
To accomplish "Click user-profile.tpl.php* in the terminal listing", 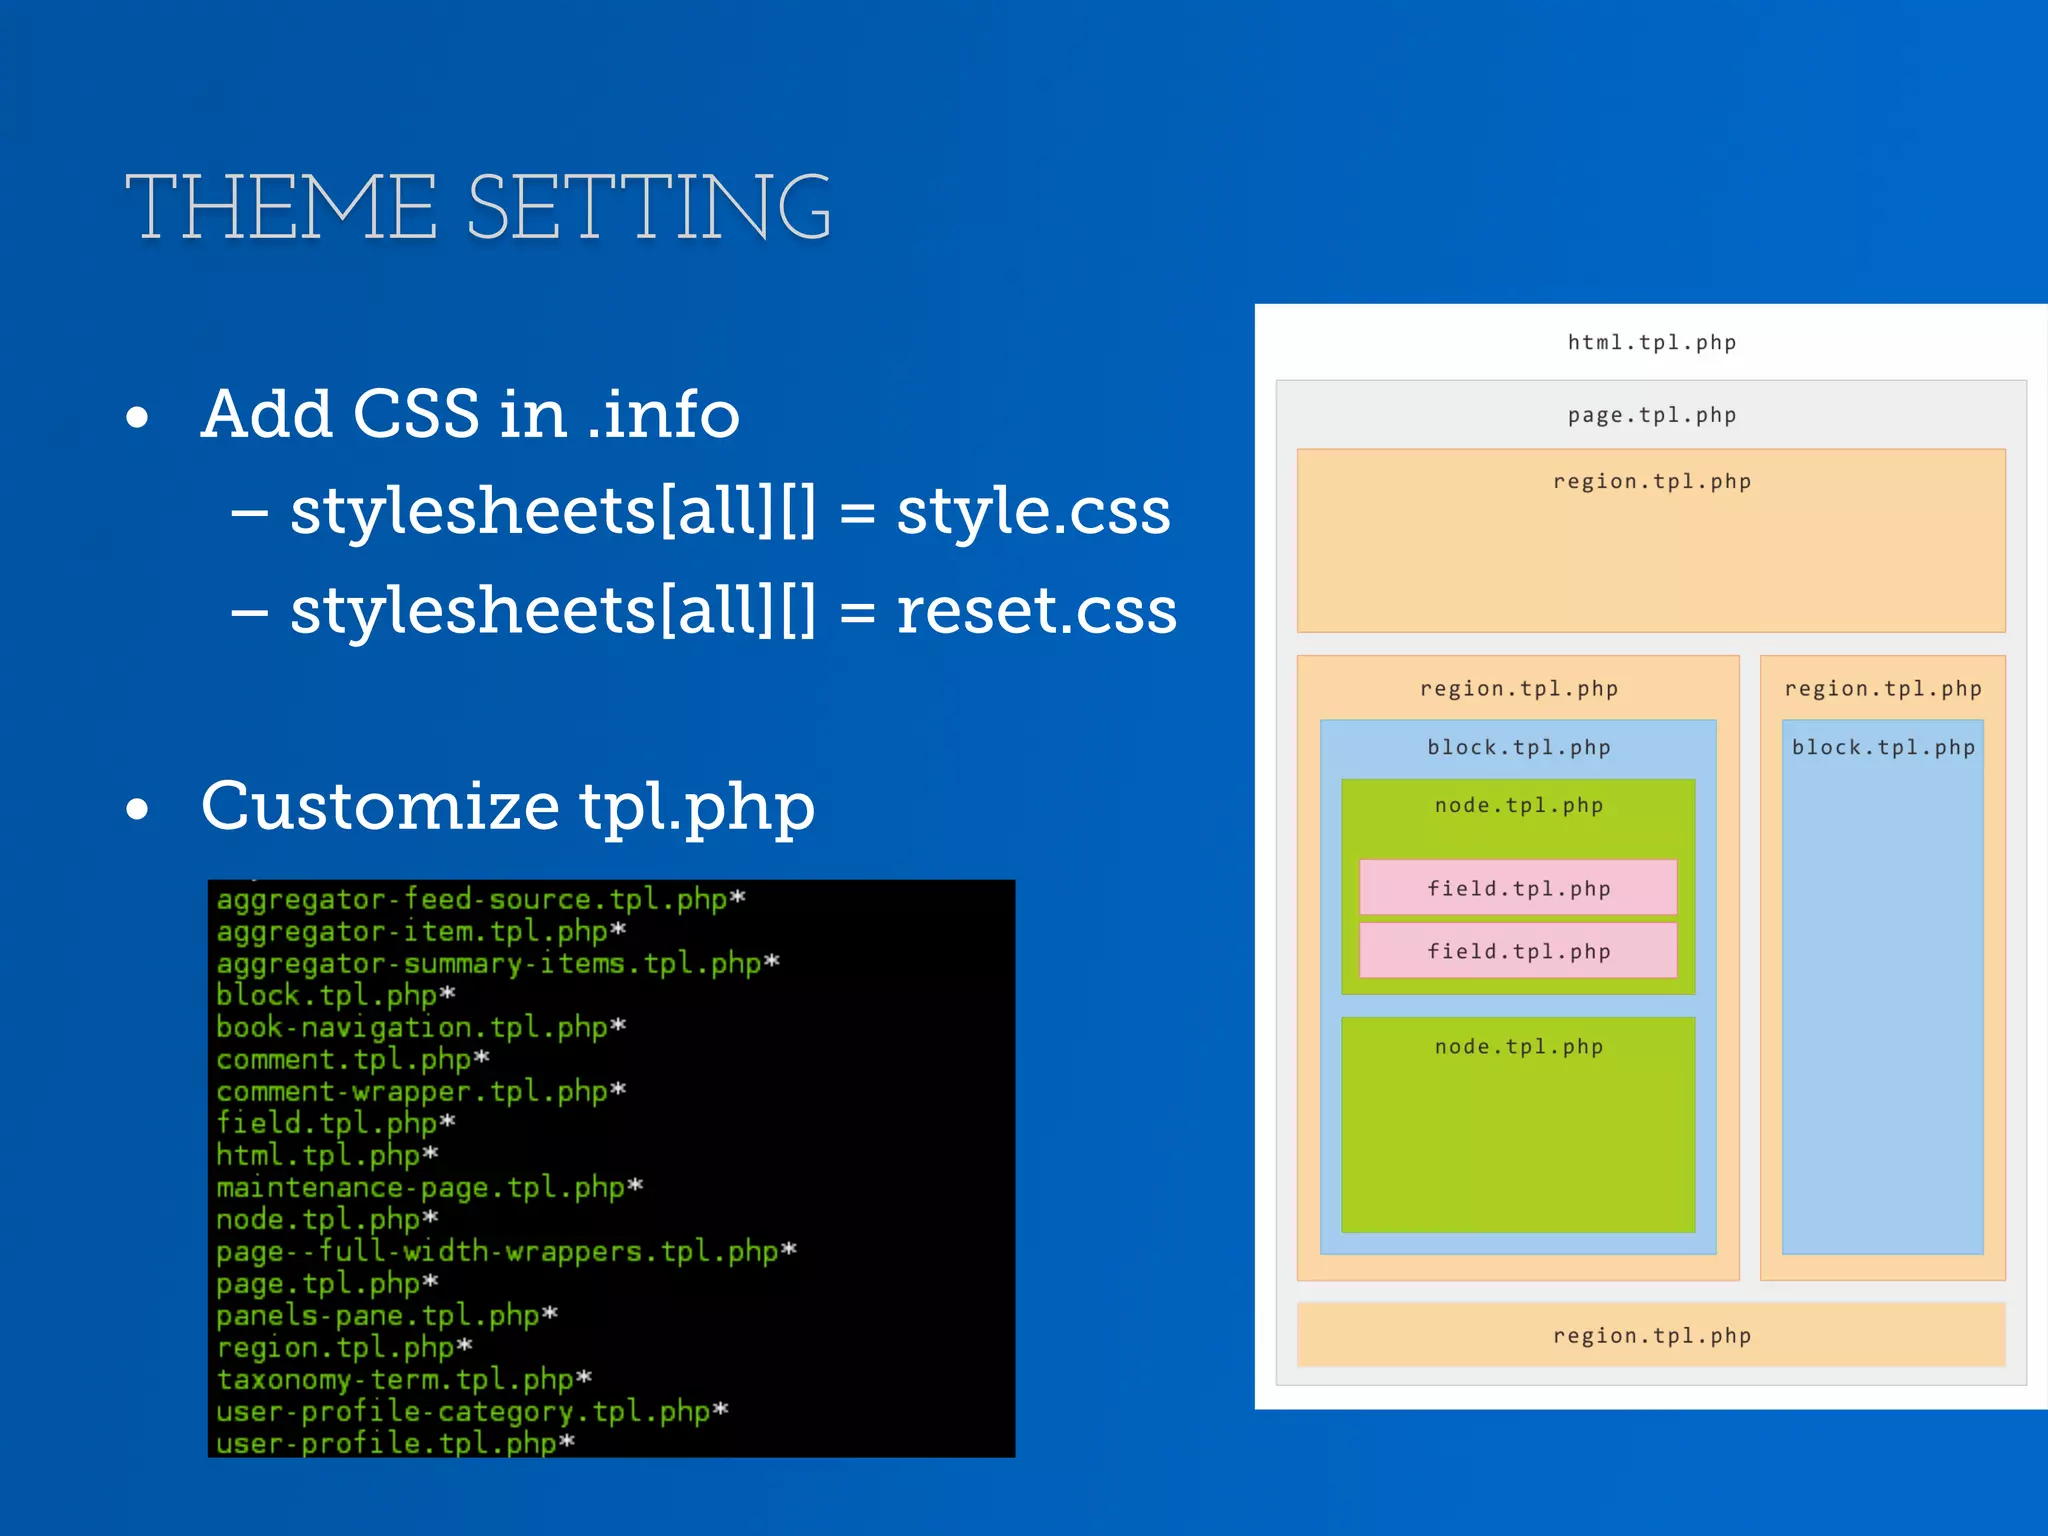I will [396, 1443].
